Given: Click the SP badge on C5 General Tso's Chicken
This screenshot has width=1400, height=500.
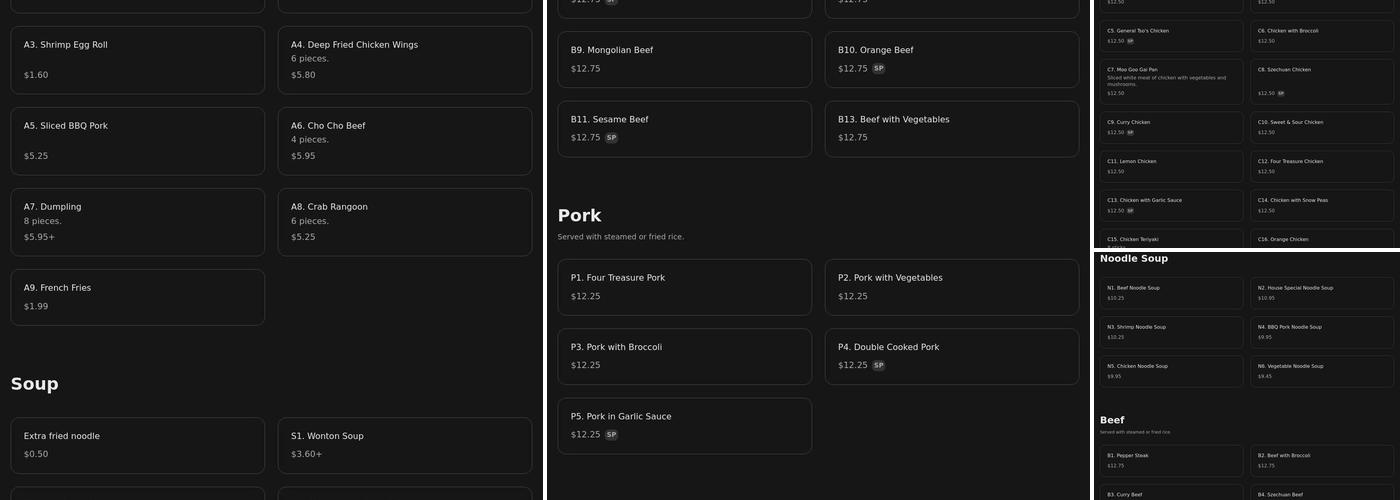Looking at the screenshot, I should tap(1130, 41).
